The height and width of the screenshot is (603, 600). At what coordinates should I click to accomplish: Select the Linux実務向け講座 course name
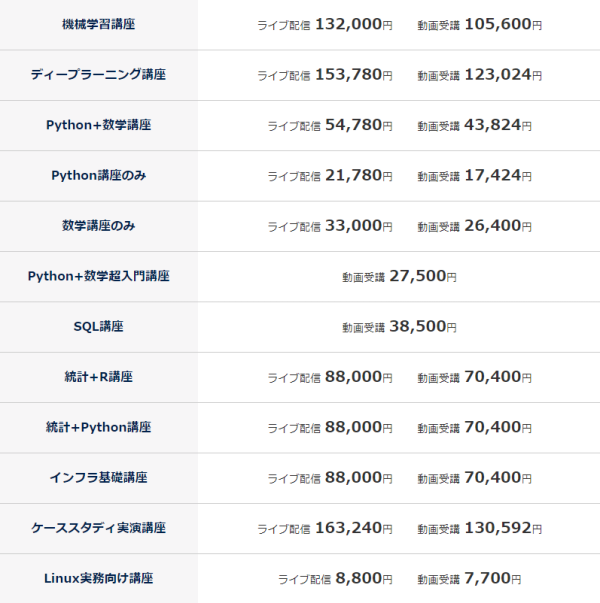(98, 578)
